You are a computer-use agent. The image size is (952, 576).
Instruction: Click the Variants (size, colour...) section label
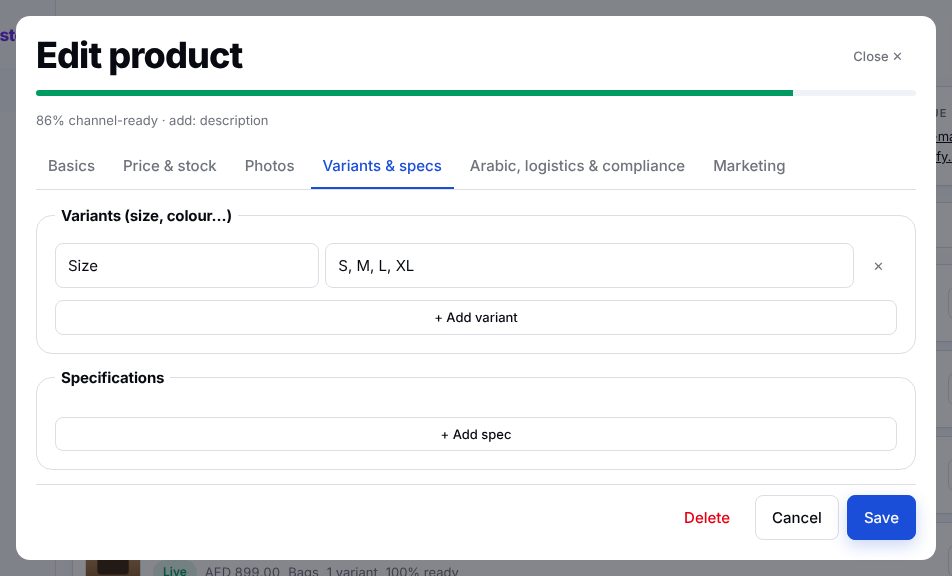tap(146, 216)
